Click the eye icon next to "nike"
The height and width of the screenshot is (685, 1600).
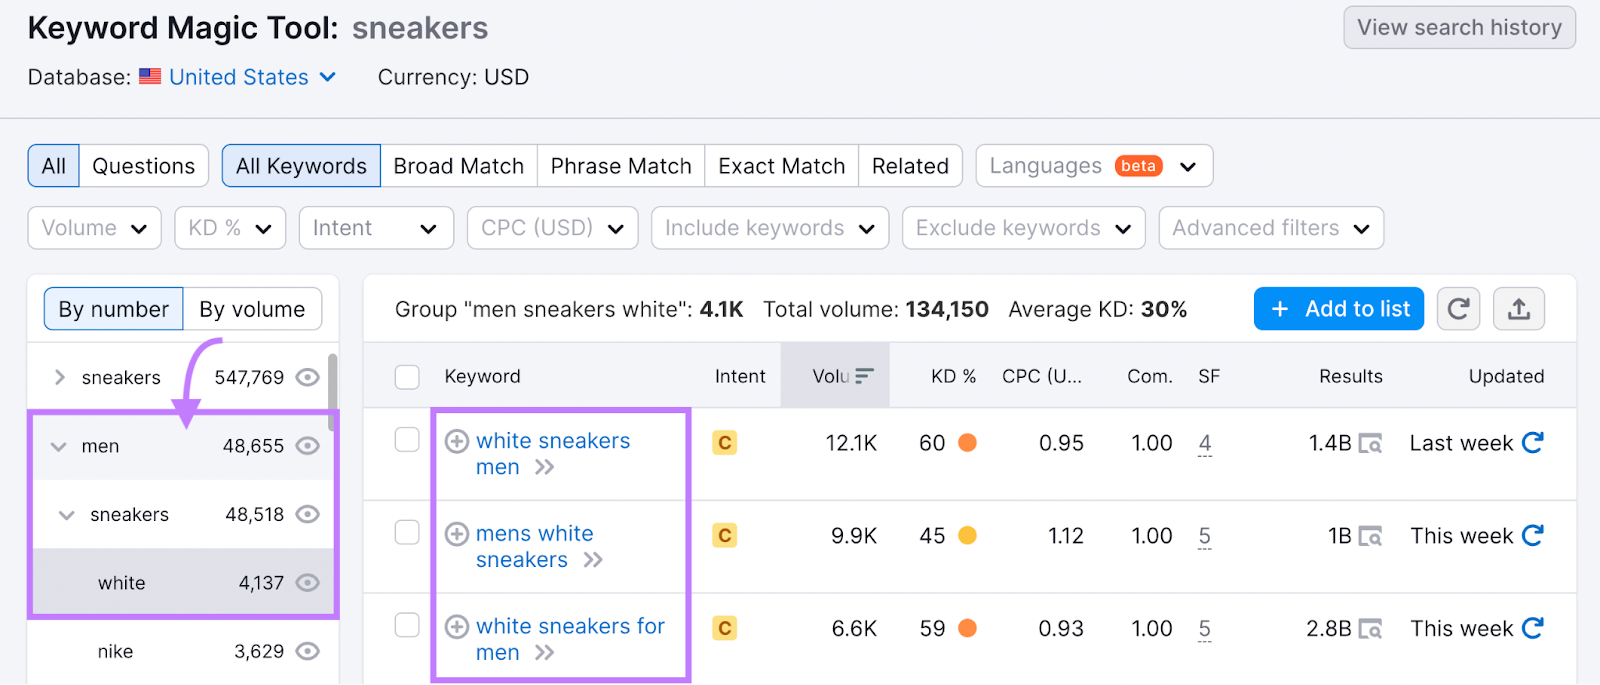(x=307, y=651)
